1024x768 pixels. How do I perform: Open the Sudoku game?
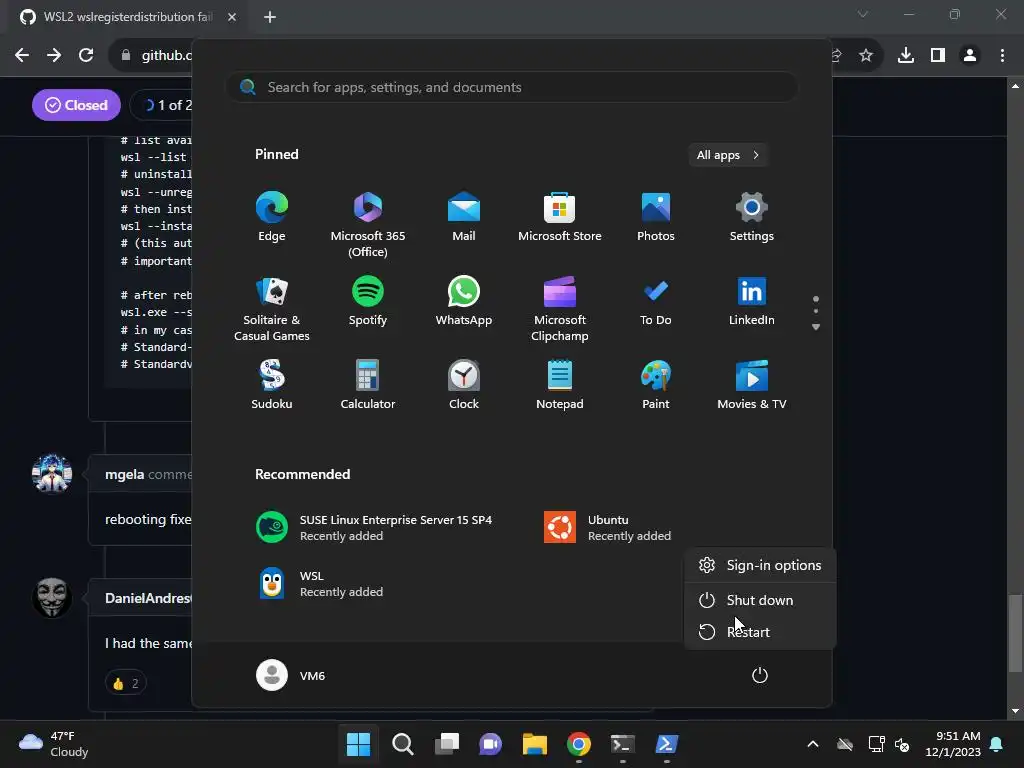(272, 384)
